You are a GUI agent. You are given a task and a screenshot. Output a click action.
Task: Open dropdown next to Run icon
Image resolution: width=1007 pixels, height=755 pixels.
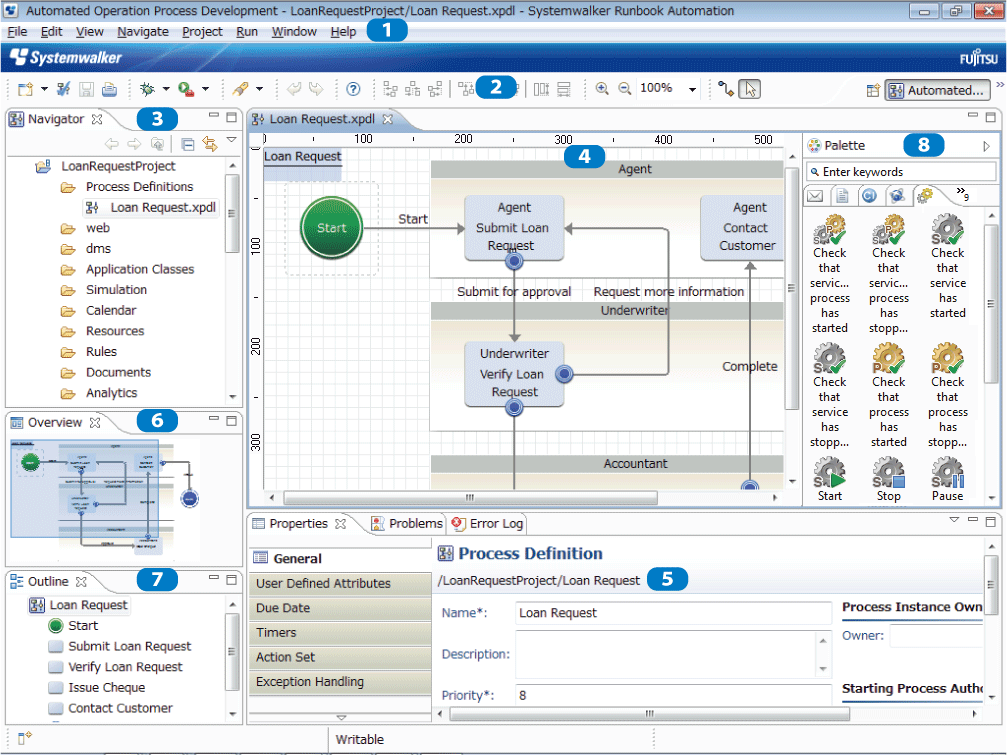click(x=206, y=89)
